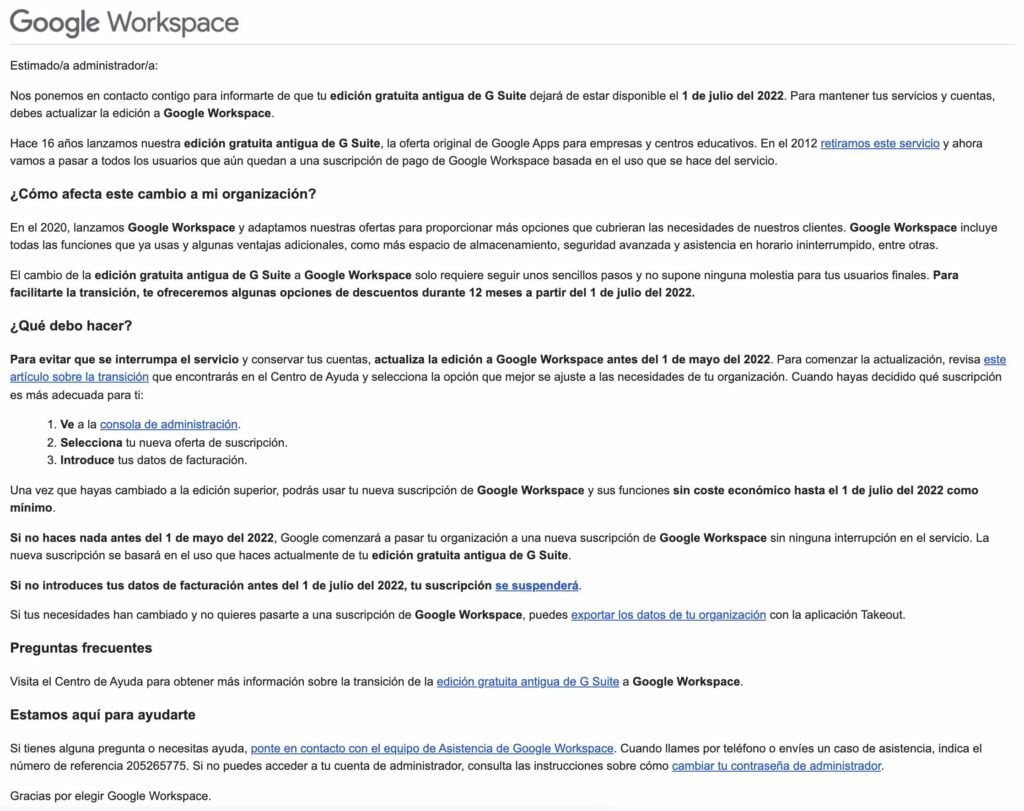Screen dimensions: 1024x811
Task: Click the 'Preguntas frecuentes' heading
Action: [81, 648]
